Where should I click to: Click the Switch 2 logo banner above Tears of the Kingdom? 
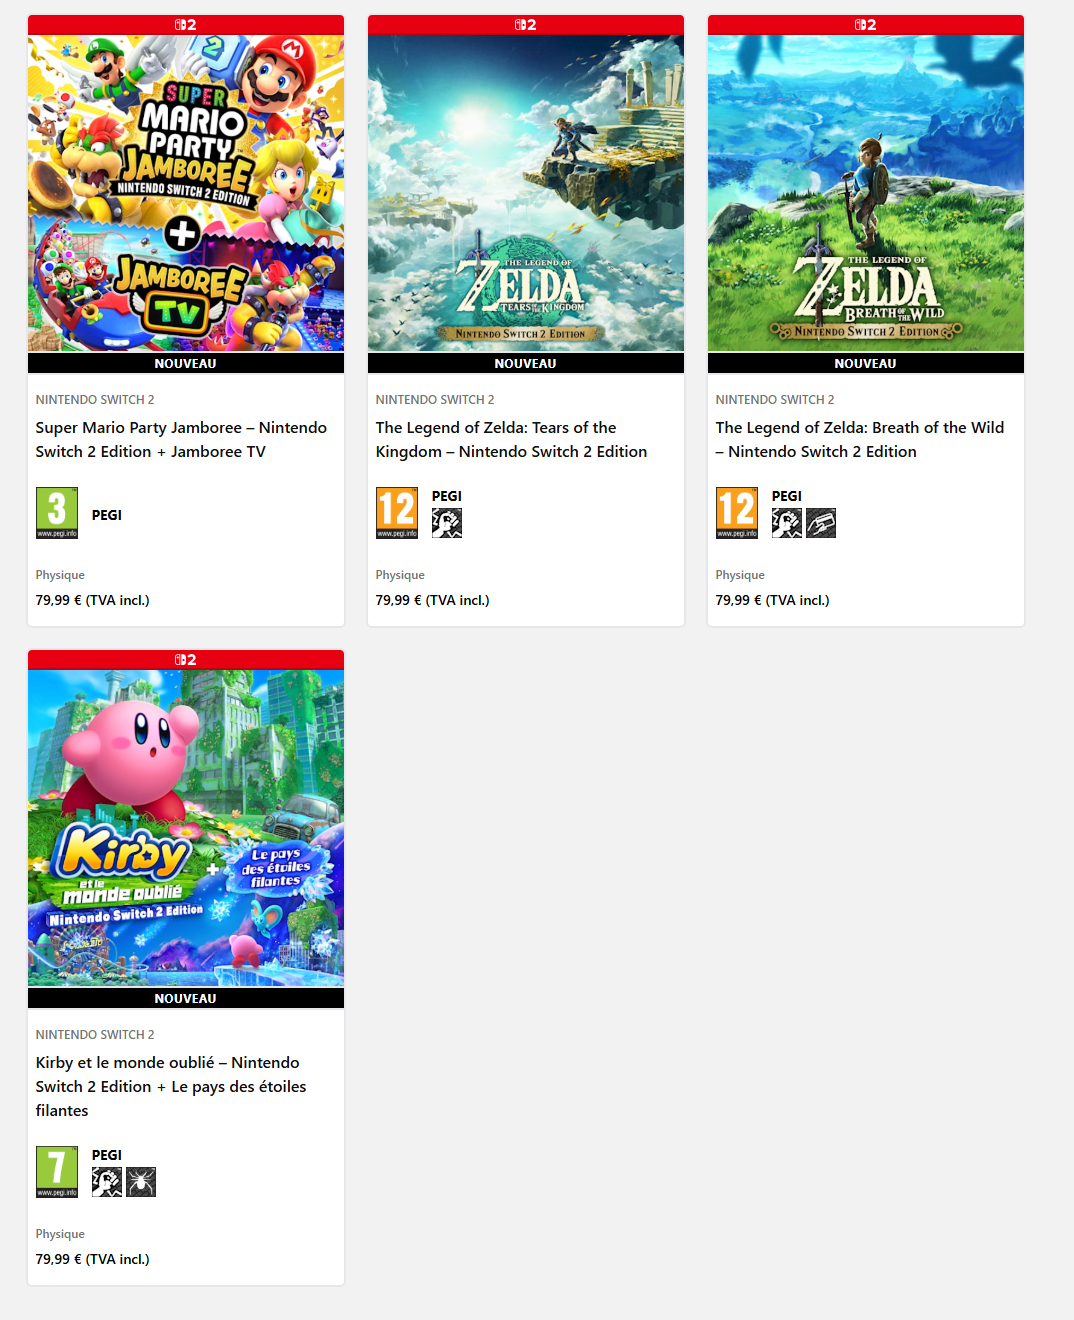pyautogui.click(x=526, y=25)
